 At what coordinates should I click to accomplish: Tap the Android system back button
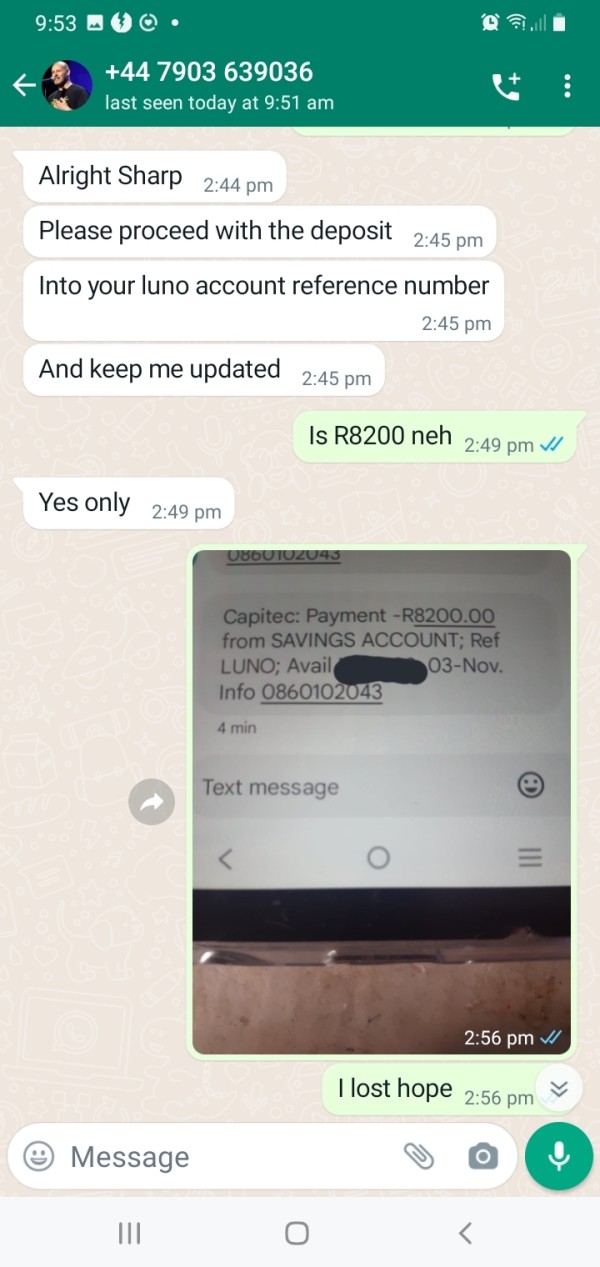click(465, 1233)
